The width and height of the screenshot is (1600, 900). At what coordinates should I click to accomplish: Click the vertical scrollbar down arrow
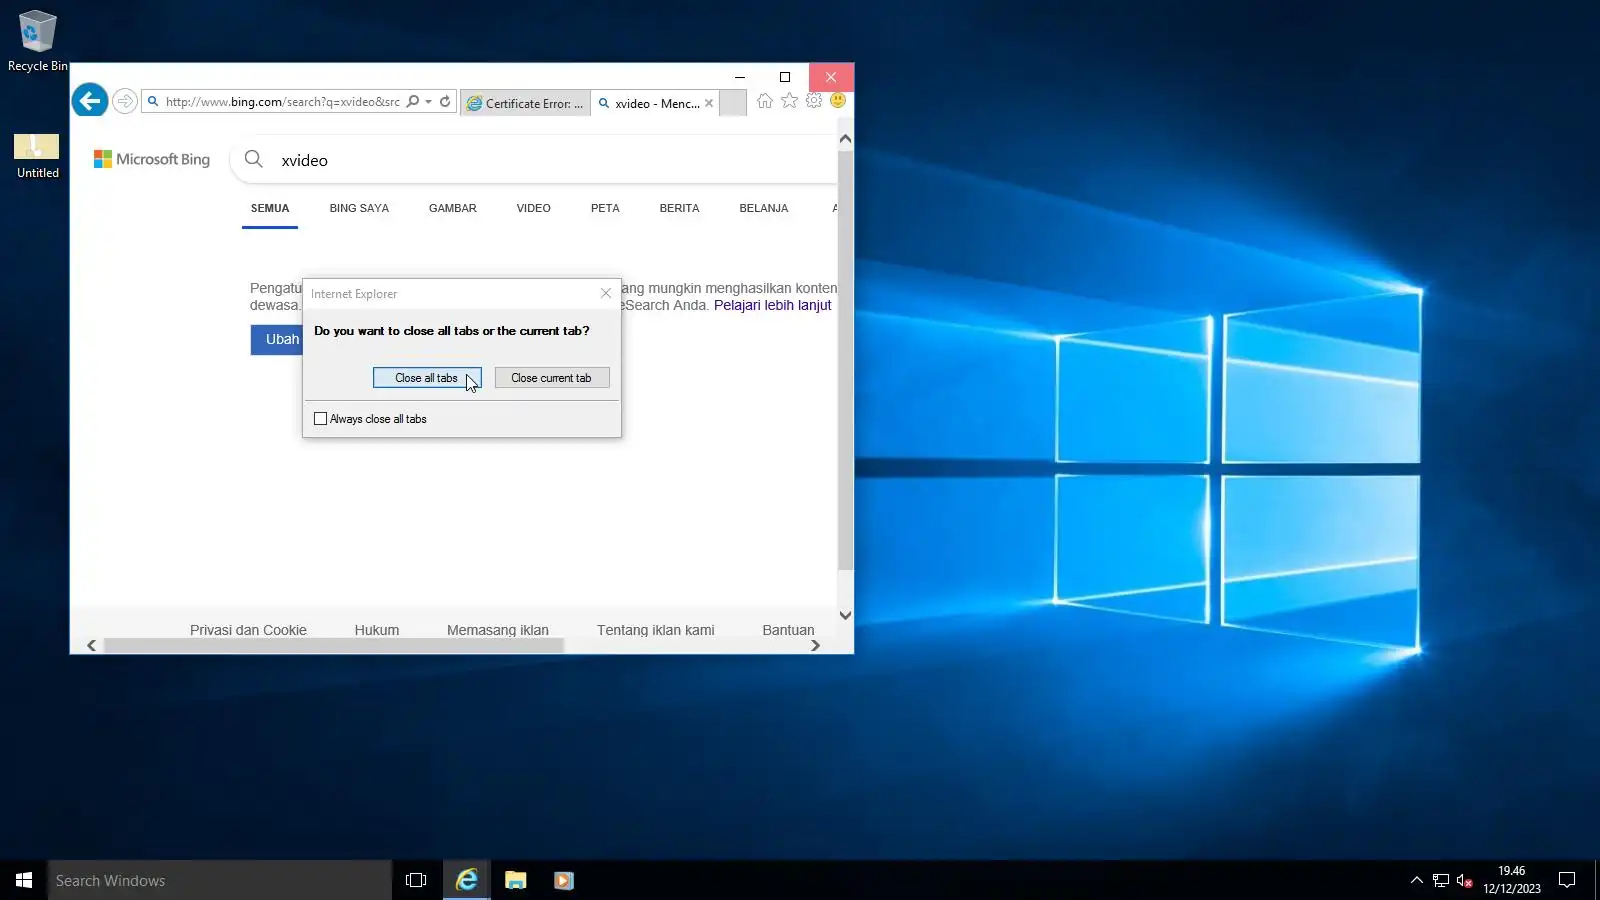click(x=845, y=615)
